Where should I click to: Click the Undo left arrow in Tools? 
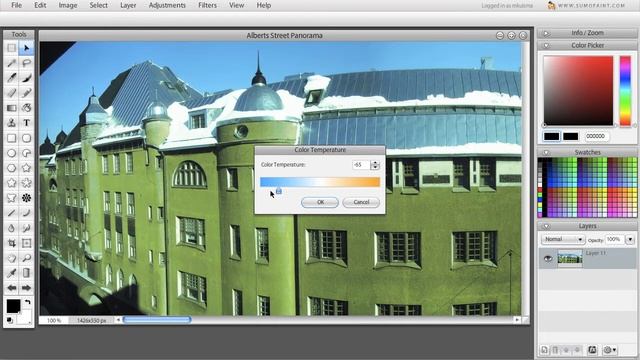(x=11, y=288)
